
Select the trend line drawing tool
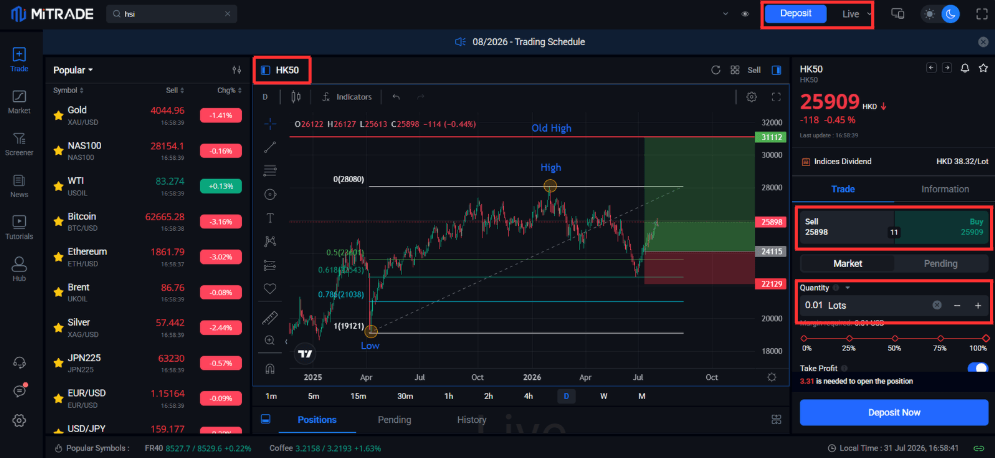(x=270, y=147)
